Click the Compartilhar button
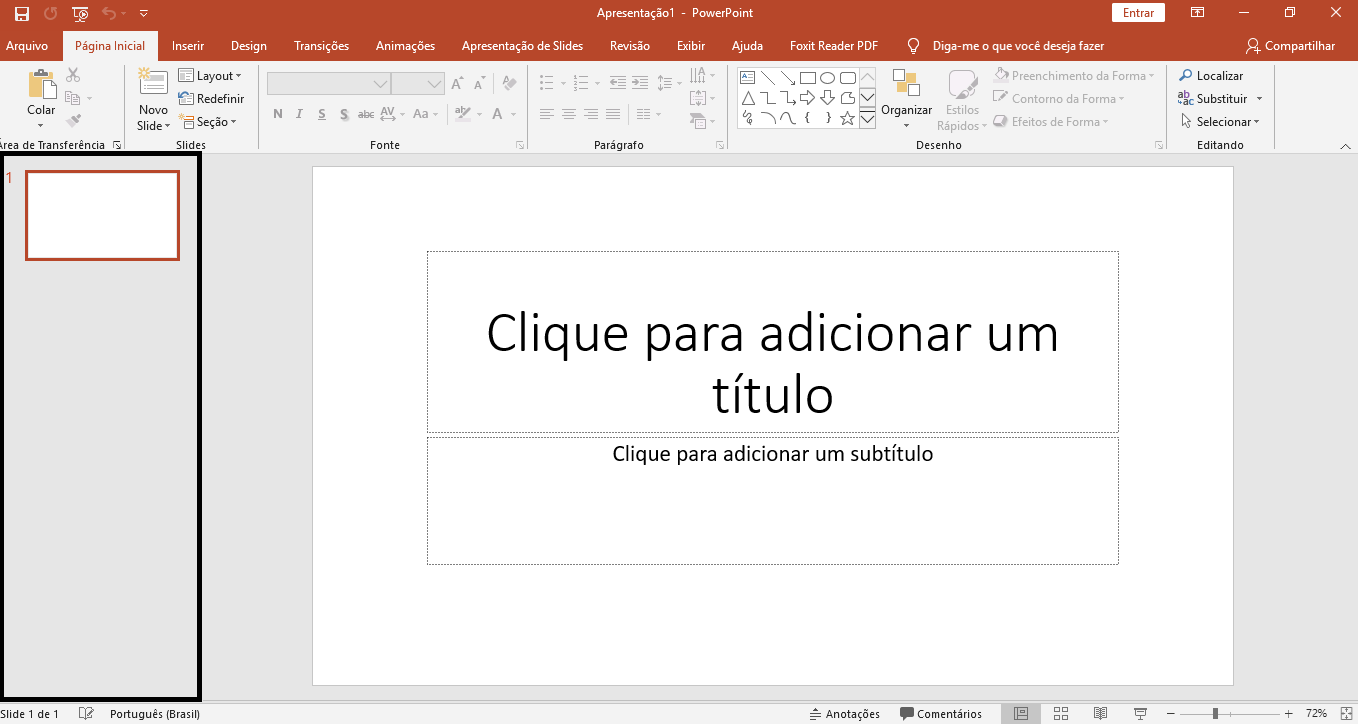 click(x=1290, y=46)
